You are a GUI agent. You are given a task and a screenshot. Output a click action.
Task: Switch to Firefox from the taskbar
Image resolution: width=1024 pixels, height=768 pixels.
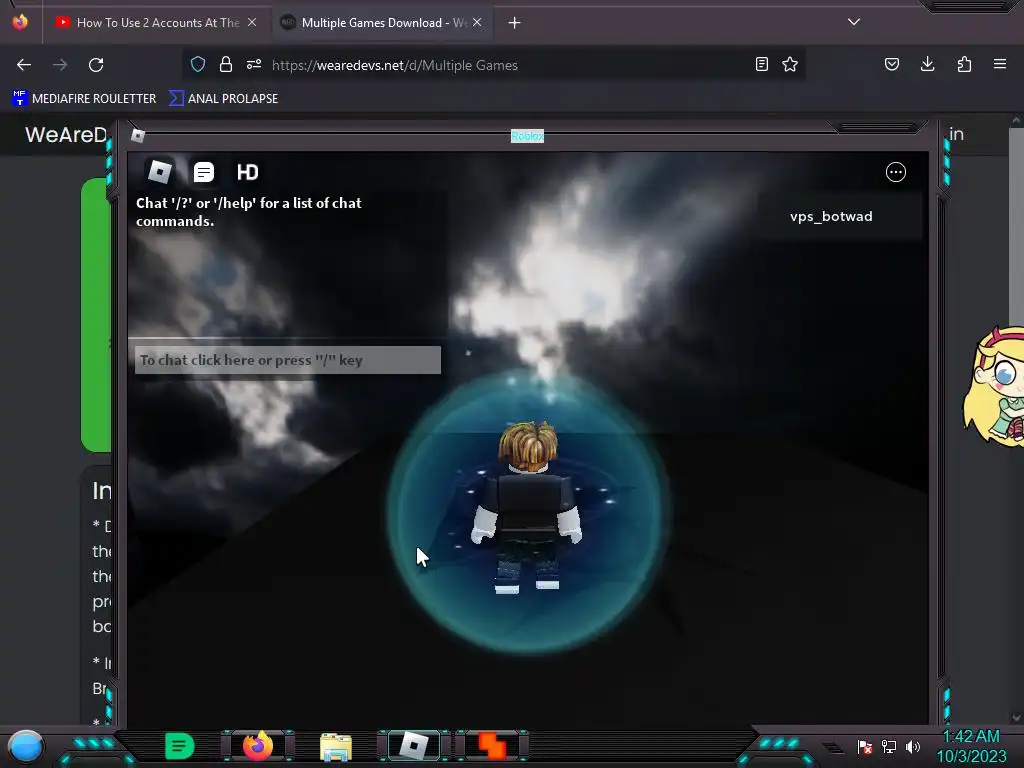(258, 746)
